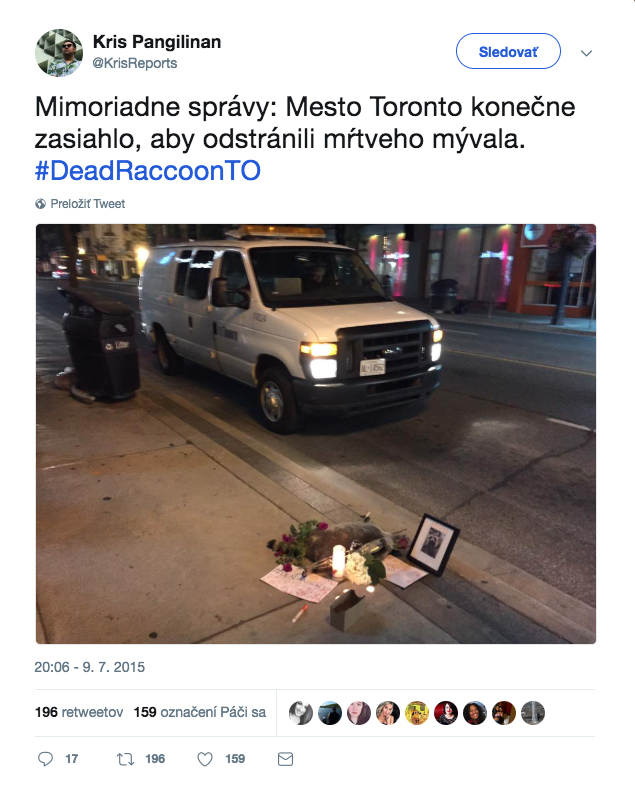Send tweet via envelope message icon
635x791 pixels.
click(285, 759)
